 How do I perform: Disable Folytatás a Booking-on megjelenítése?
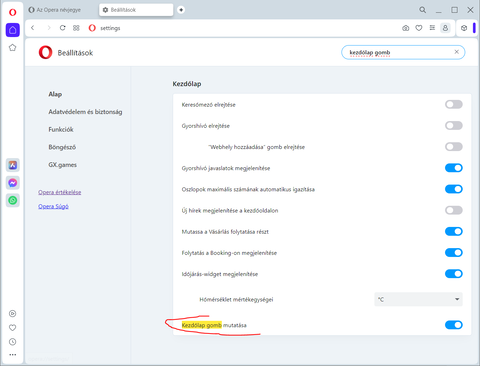pos(454,253)
